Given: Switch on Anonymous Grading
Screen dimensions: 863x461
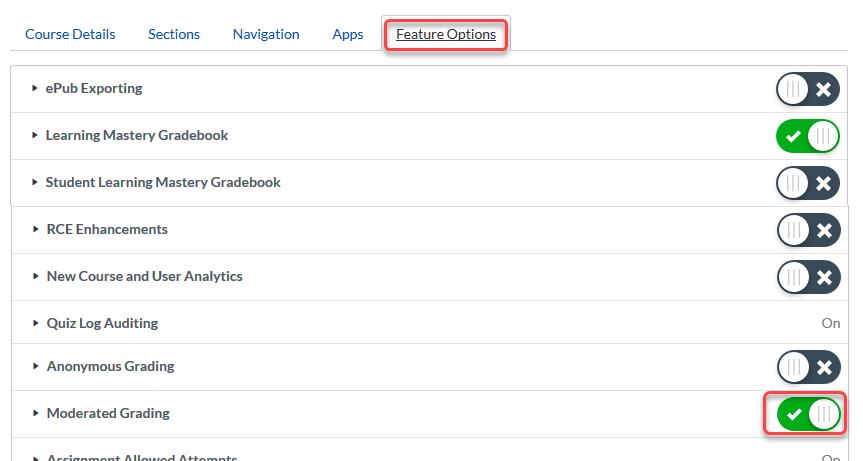Looking at the screenshot, I should (809, 367).
